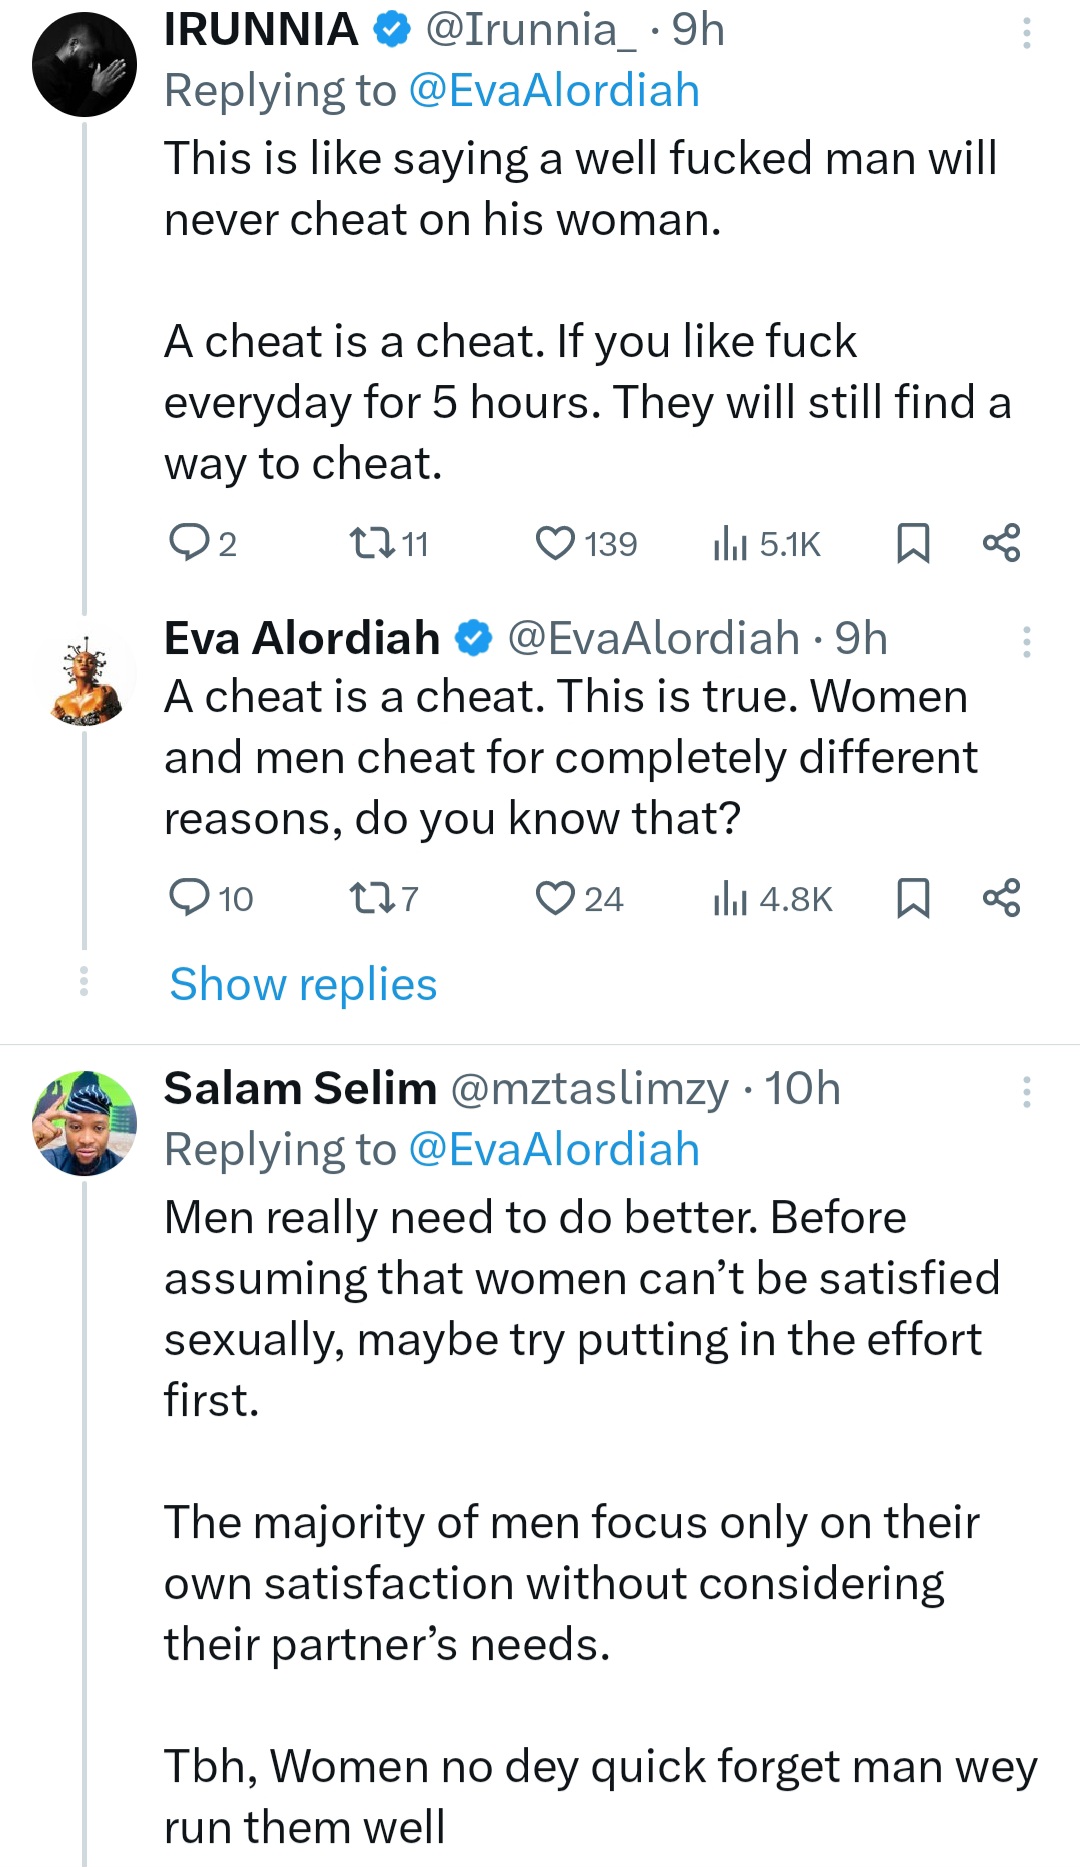Open Salam Selim's profile avatar

pyautogui.click(x=84, y=1123)
